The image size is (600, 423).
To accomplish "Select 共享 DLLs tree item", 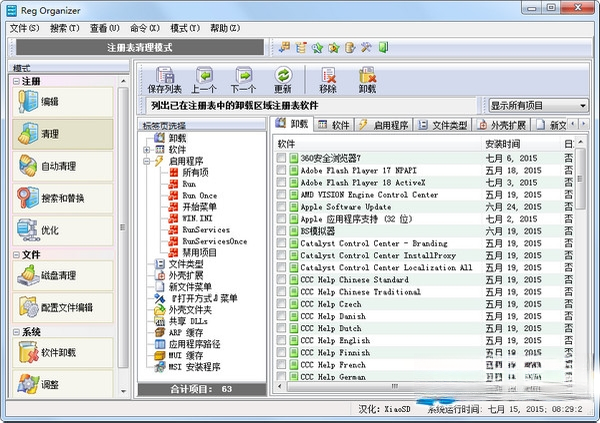I will click(188, 321).
